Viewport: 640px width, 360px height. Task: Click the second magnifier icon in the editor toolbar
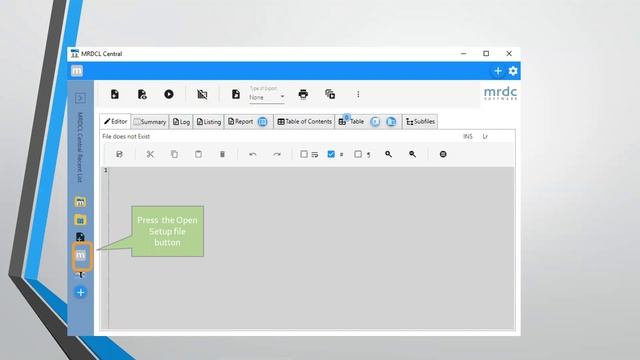[x=413, y=154]
